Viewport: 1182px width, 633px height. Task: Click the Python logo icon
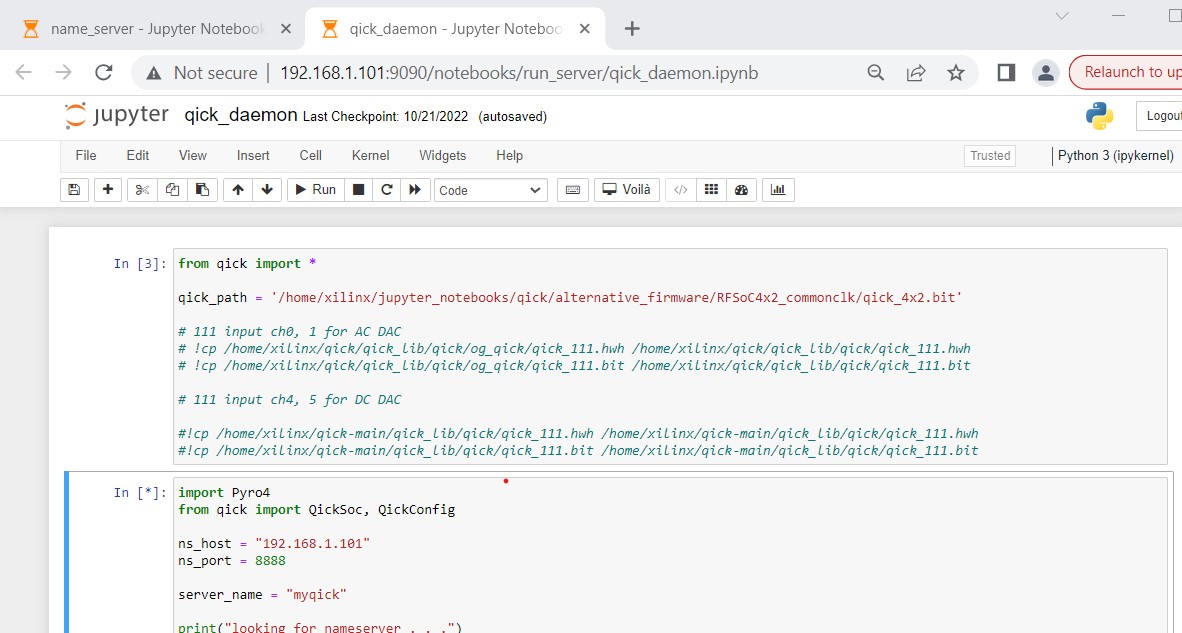[x=1100, y=115]
